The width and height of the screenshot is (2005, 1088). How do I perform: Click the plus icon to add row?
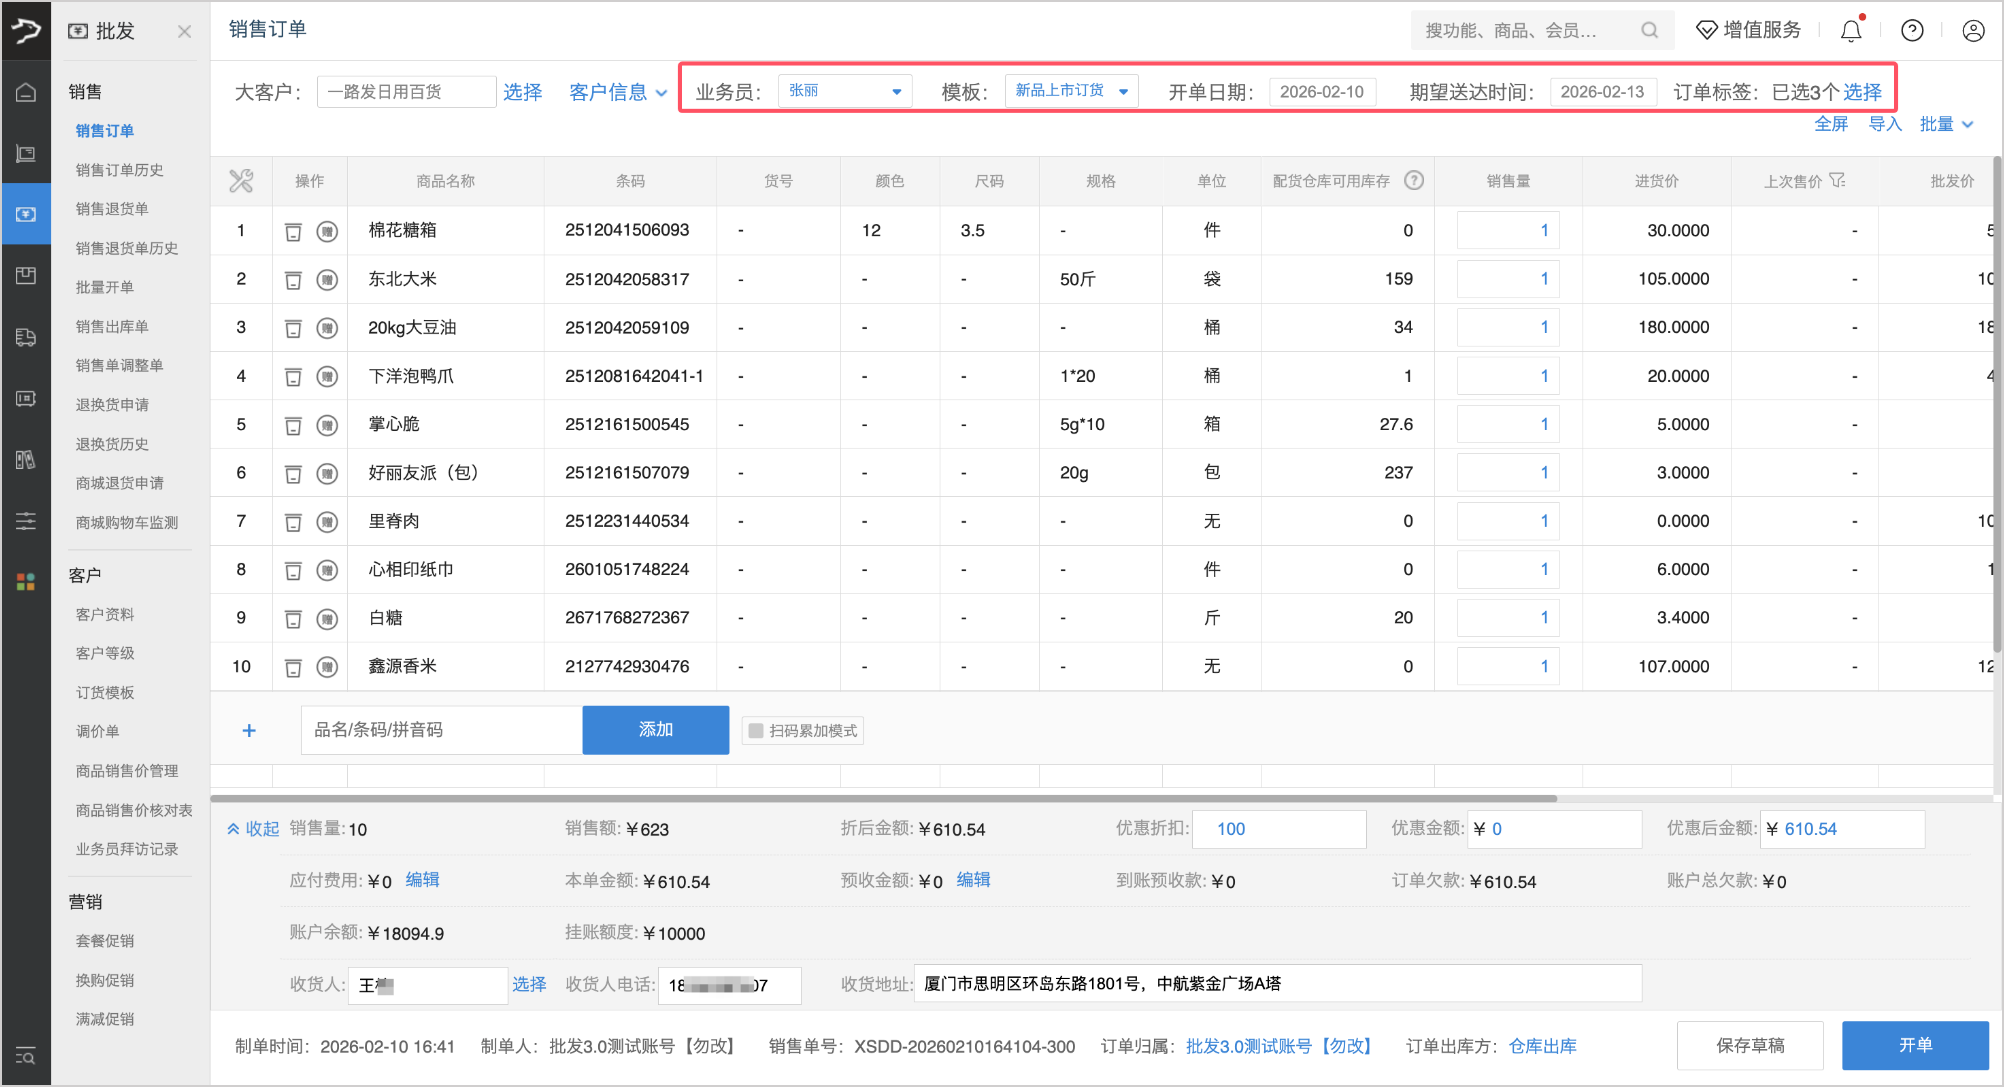click(249, 731)
